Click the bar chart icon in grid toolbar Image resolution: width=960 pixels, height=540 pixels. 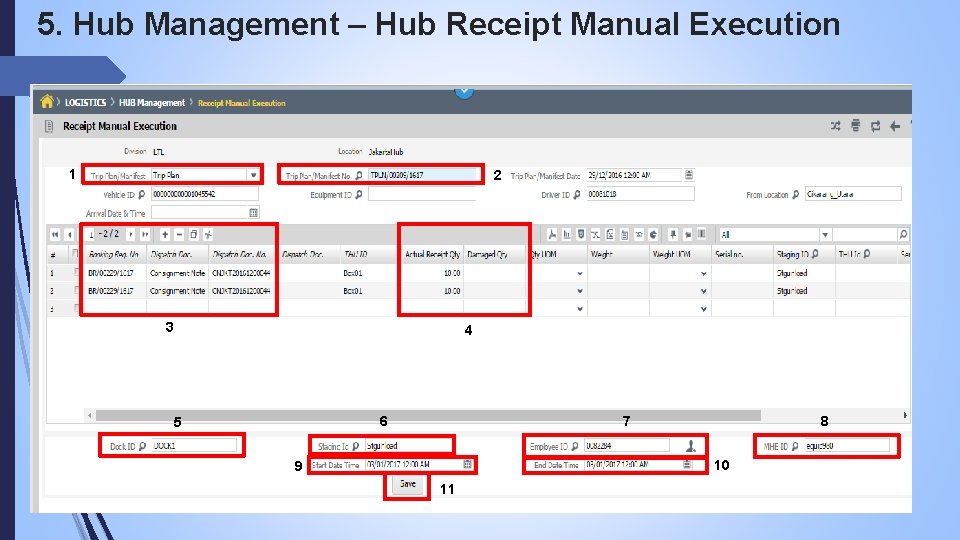567,234
